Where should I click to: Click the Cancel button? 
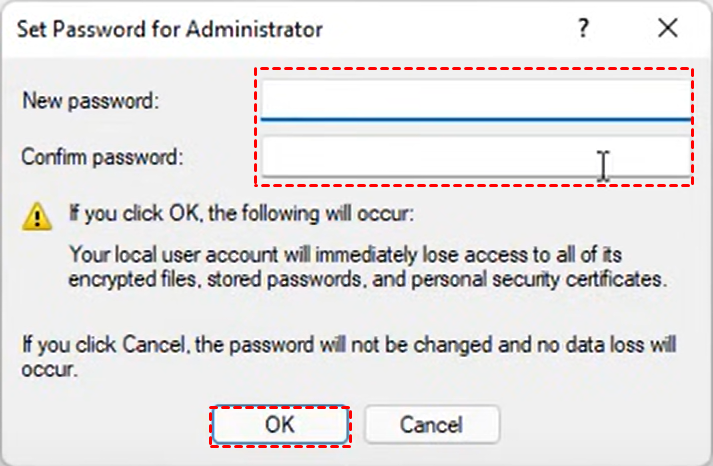point(432,425)
